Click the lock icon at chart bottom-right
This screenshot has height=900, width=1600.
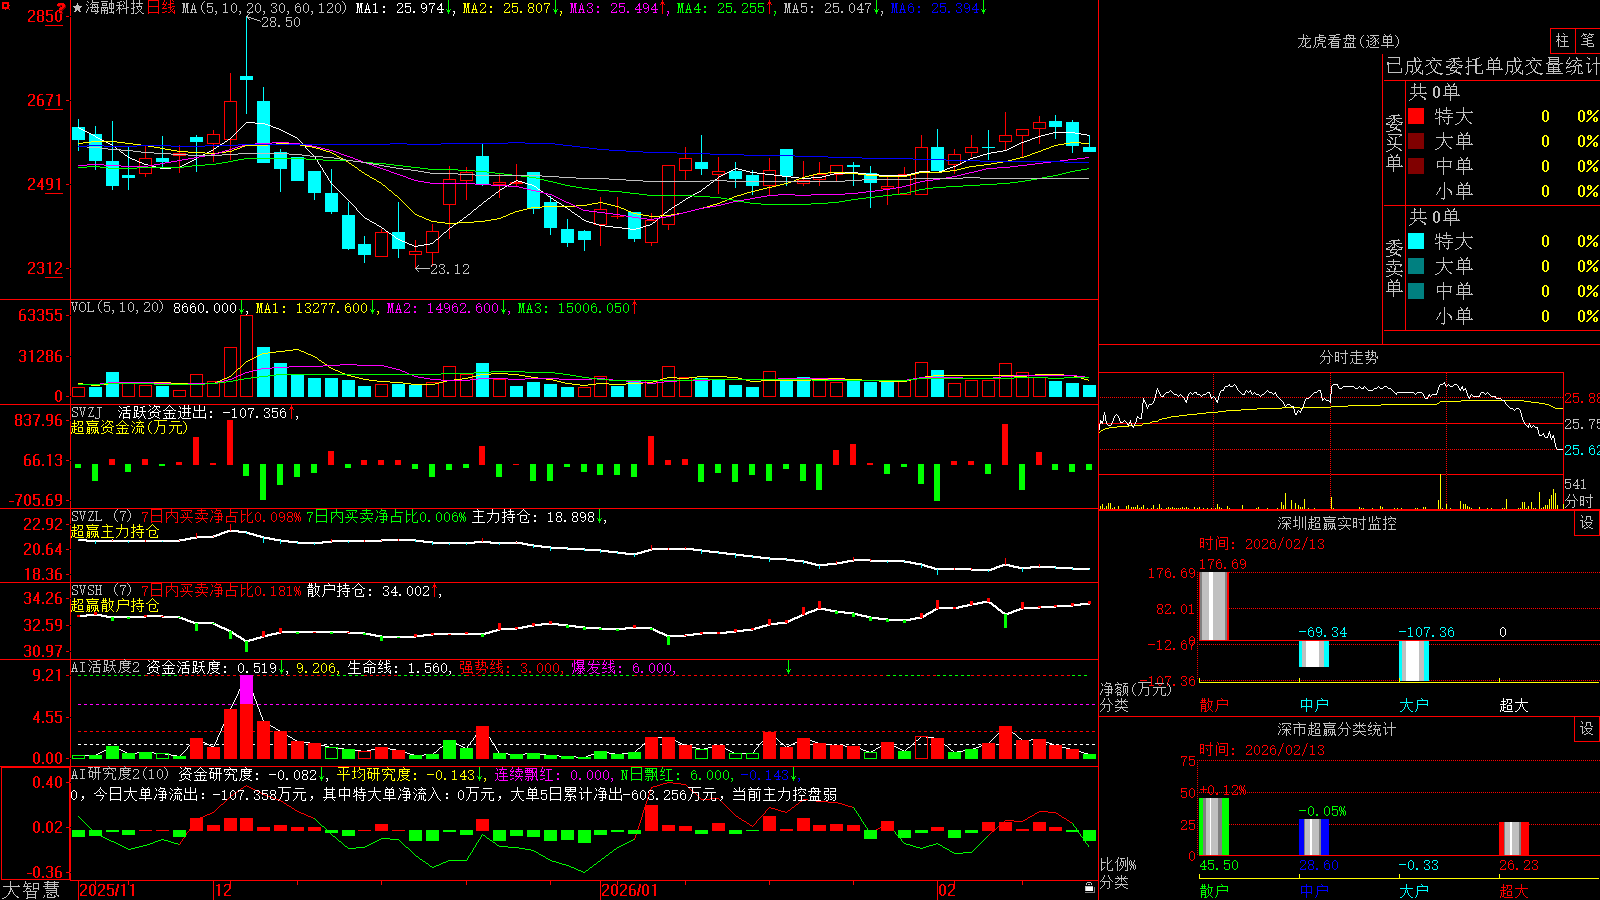(x=1090, y=888)
